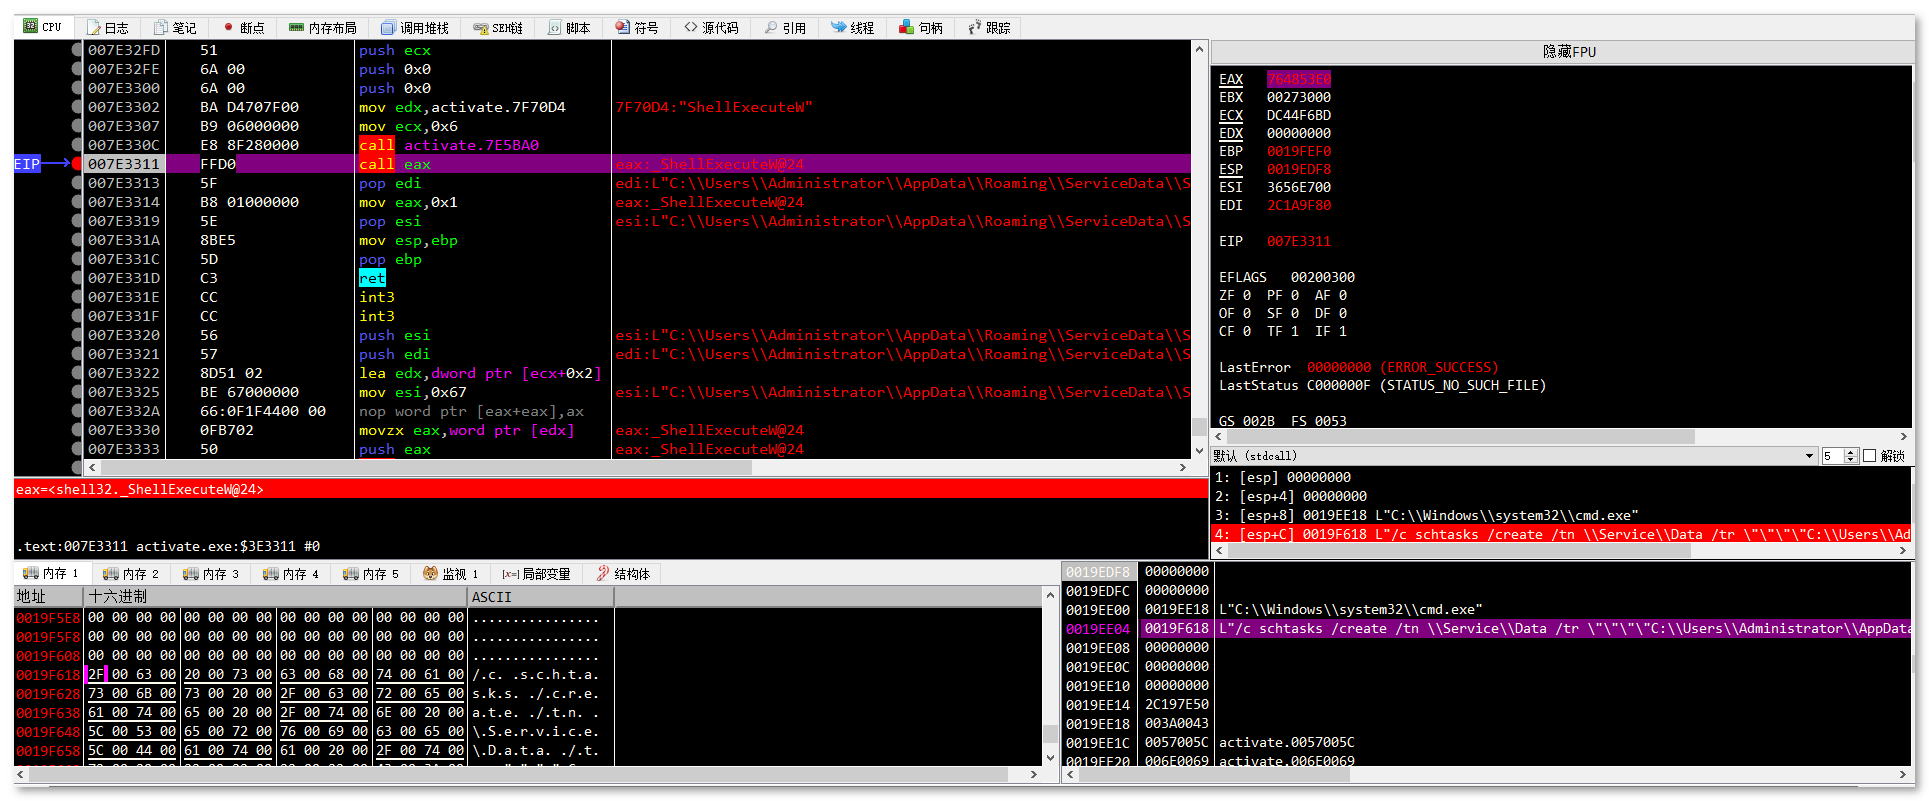The height and width of the screenshot is (801, 1929).
Task: Open the 内存布局 memory map tab icon
Action: (x=296, y=28)
